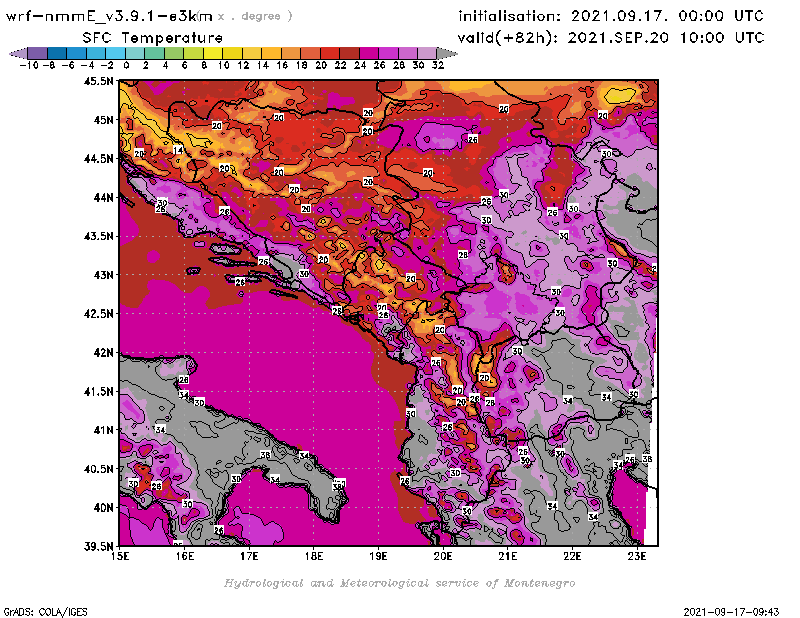The height and width of the screenshot is (618, 800).
Task: Click the legend value '0'
Action: coord(126,65)
